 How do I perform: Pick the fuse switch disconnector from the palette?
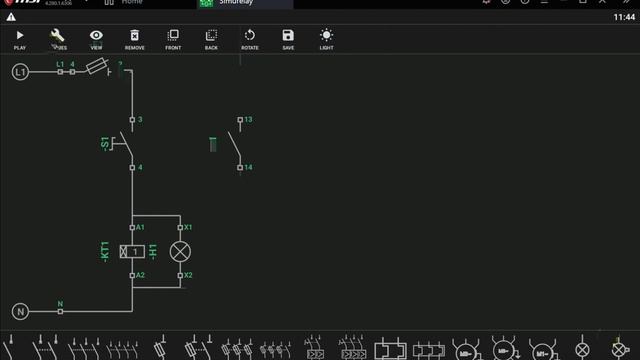tap(198, 347)
